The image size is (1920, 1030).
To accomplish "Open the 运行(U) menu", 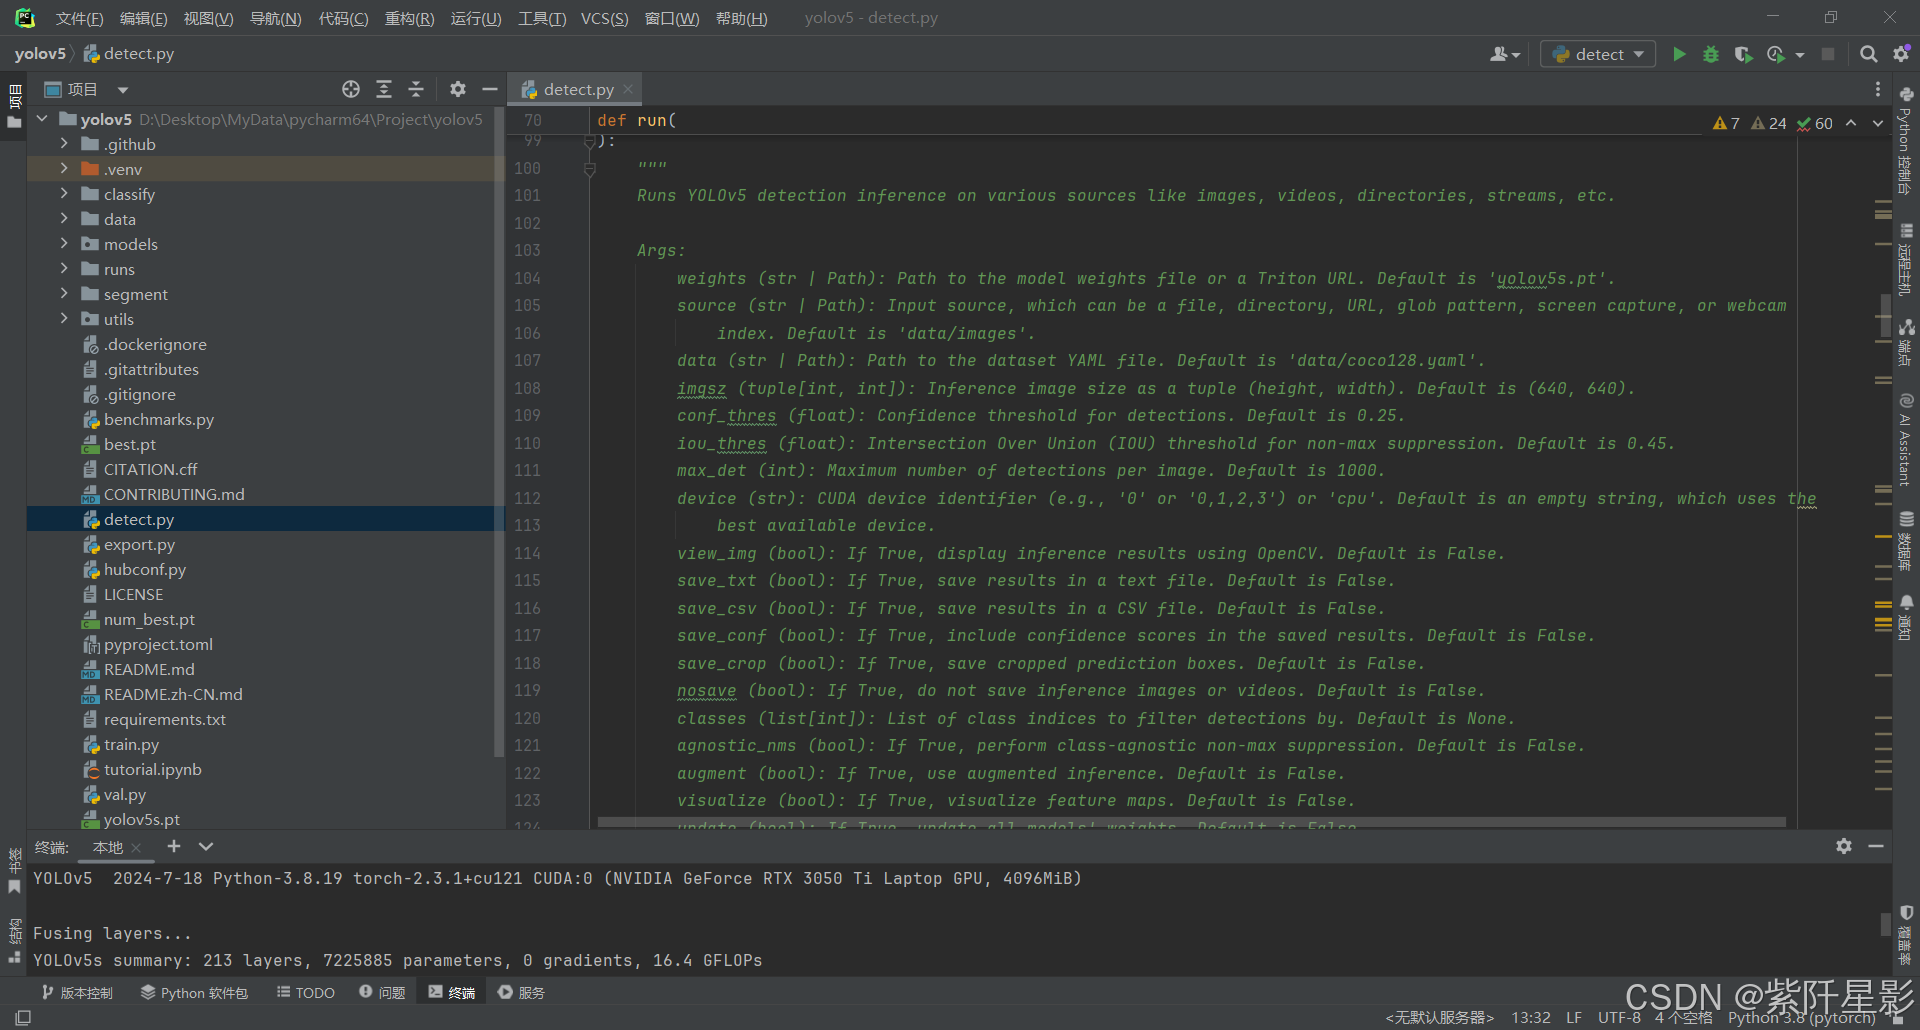I will coord(476,18).
